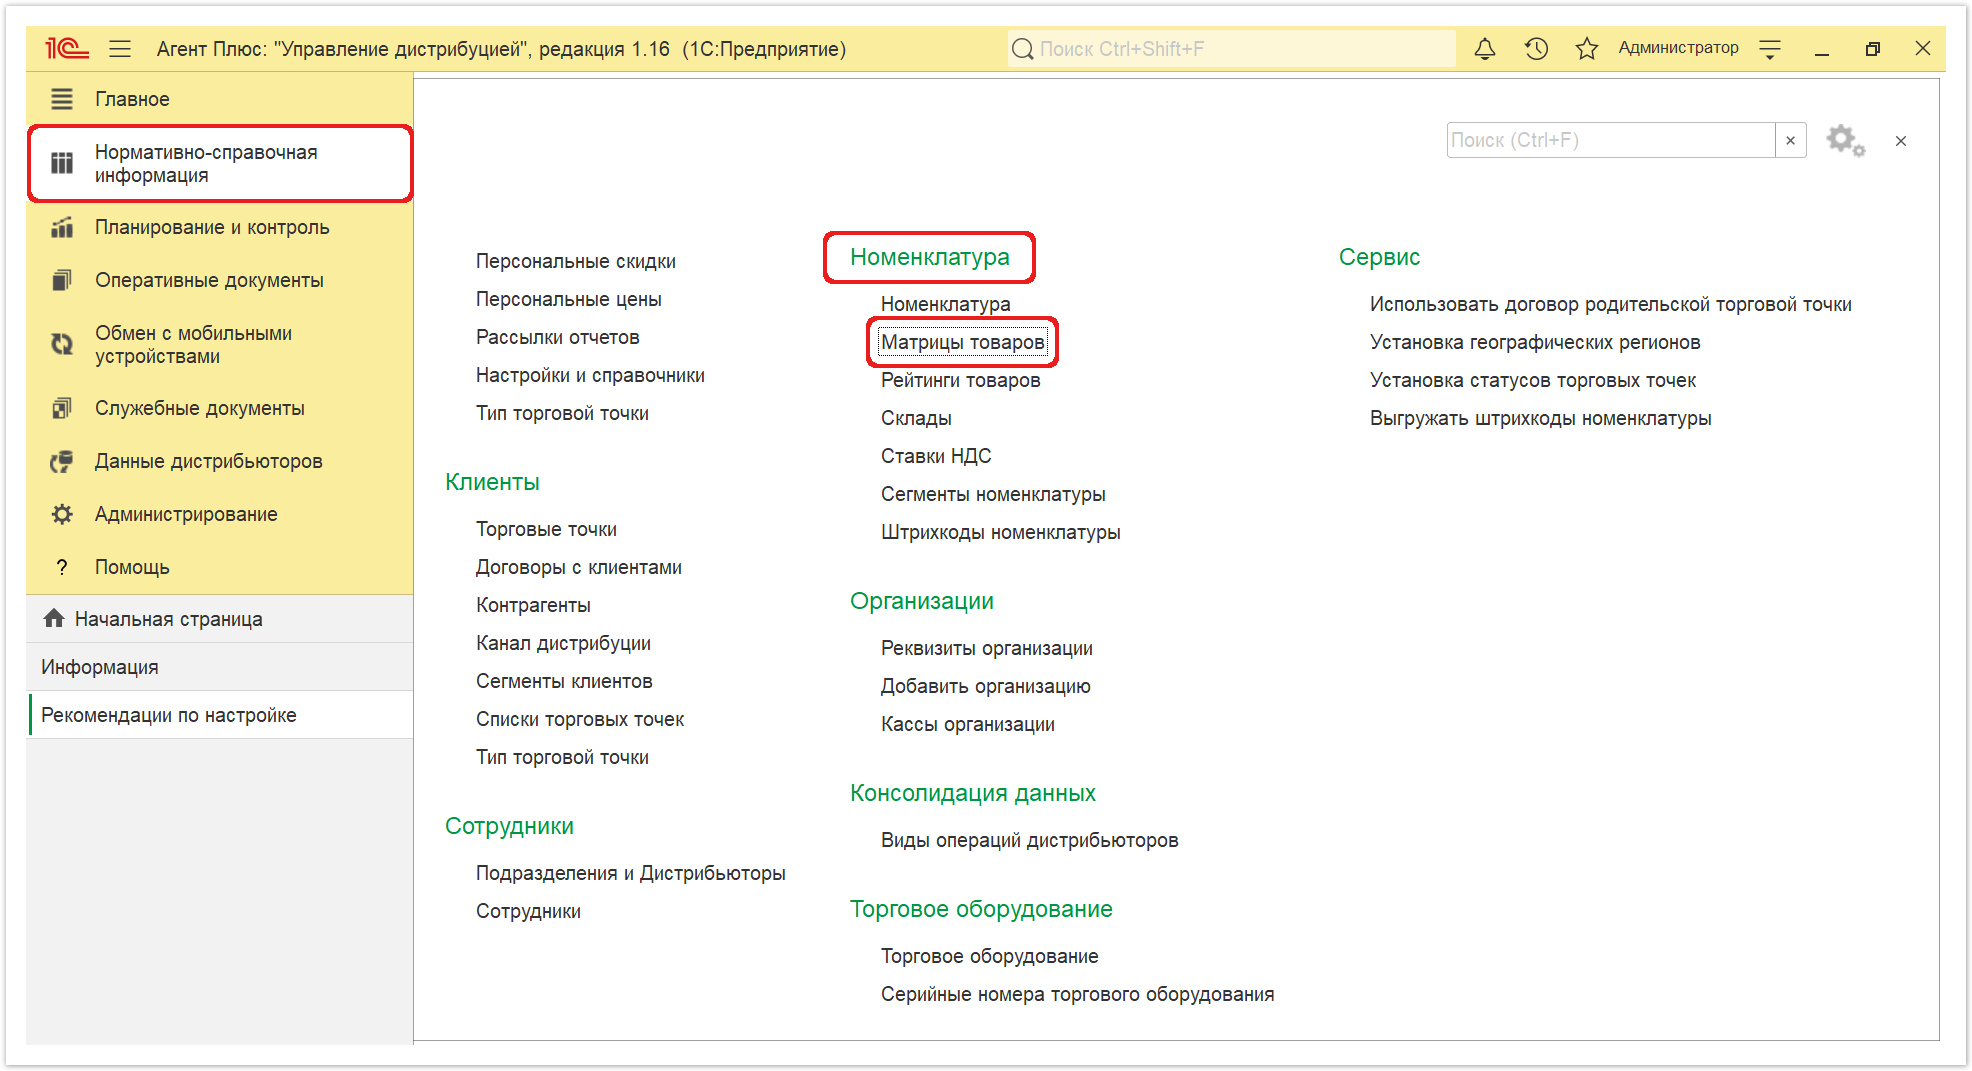Click the Оперативные документы icon

click(x=62, y=280)
